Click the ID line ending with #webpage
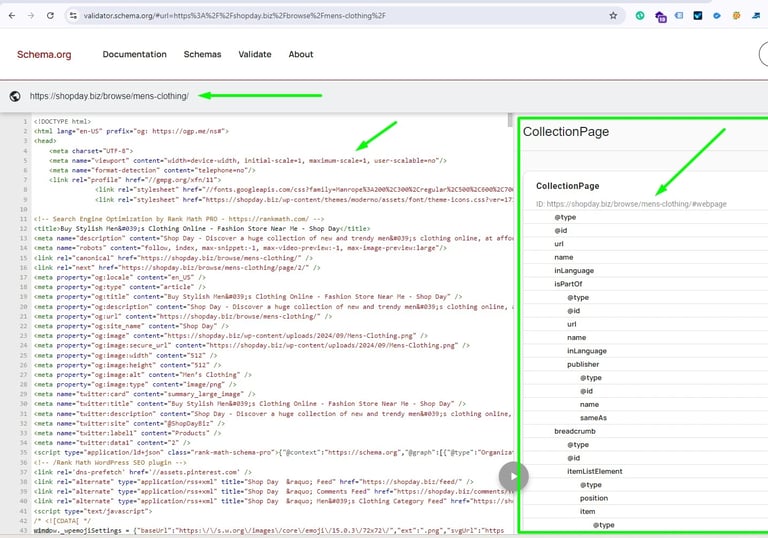768x538 pixels. point(631,204)
